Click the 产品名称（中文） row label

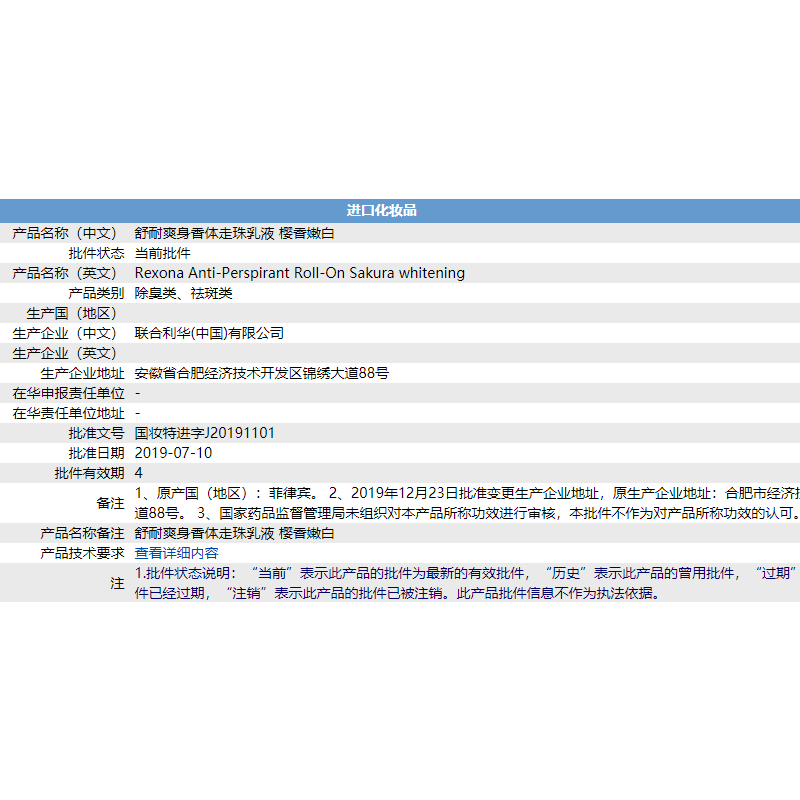[x=65, y=233]
